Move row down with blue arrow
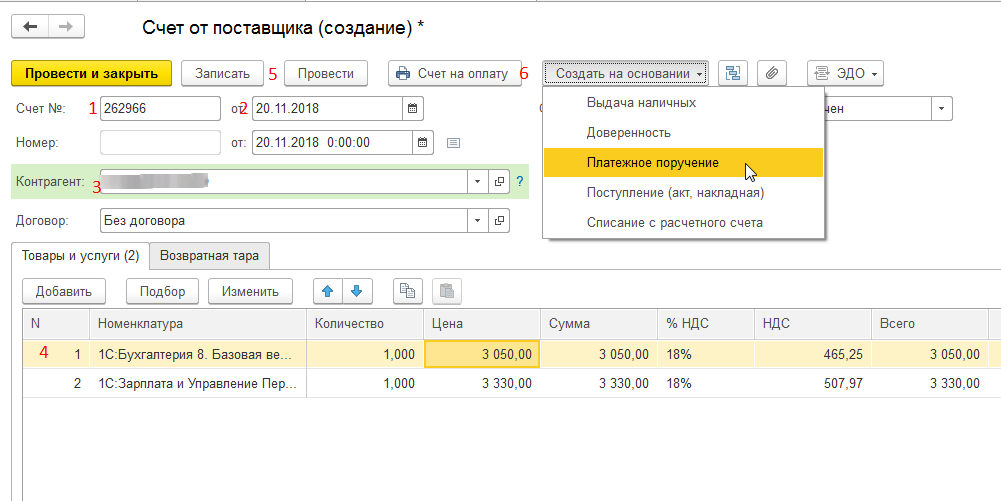The height and width of the screenshot is (501, 1001). tap(357, 291)
